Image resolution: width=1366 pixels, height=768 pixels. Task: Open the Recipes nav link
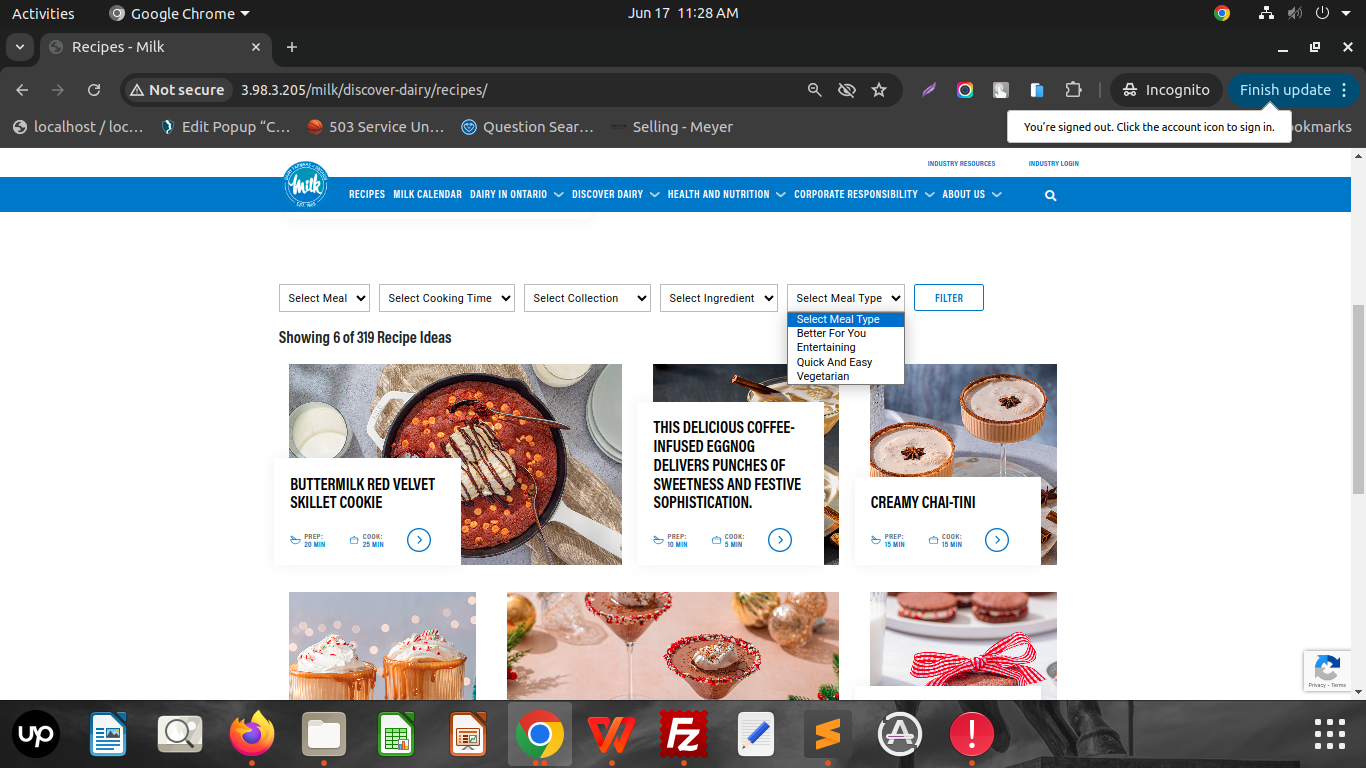pyautogui.click(x=367, y=195)
